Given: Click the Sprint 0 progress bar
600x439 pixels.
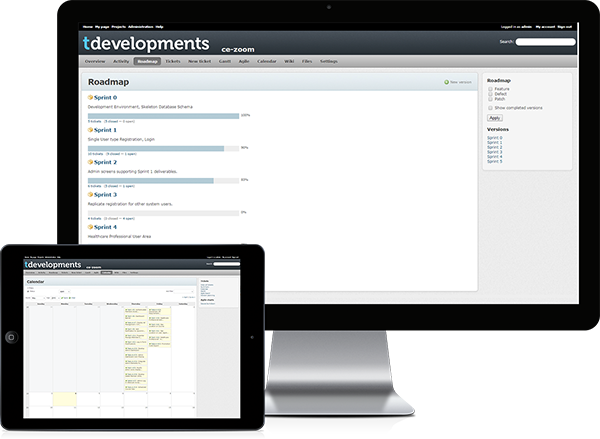Looking at the screenshot, I should [163, 116].
